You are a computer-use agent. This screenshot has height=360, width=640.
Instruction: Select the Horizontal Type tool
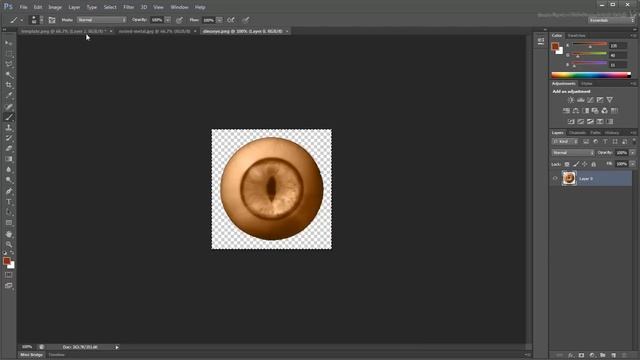[x=9, y=202]
